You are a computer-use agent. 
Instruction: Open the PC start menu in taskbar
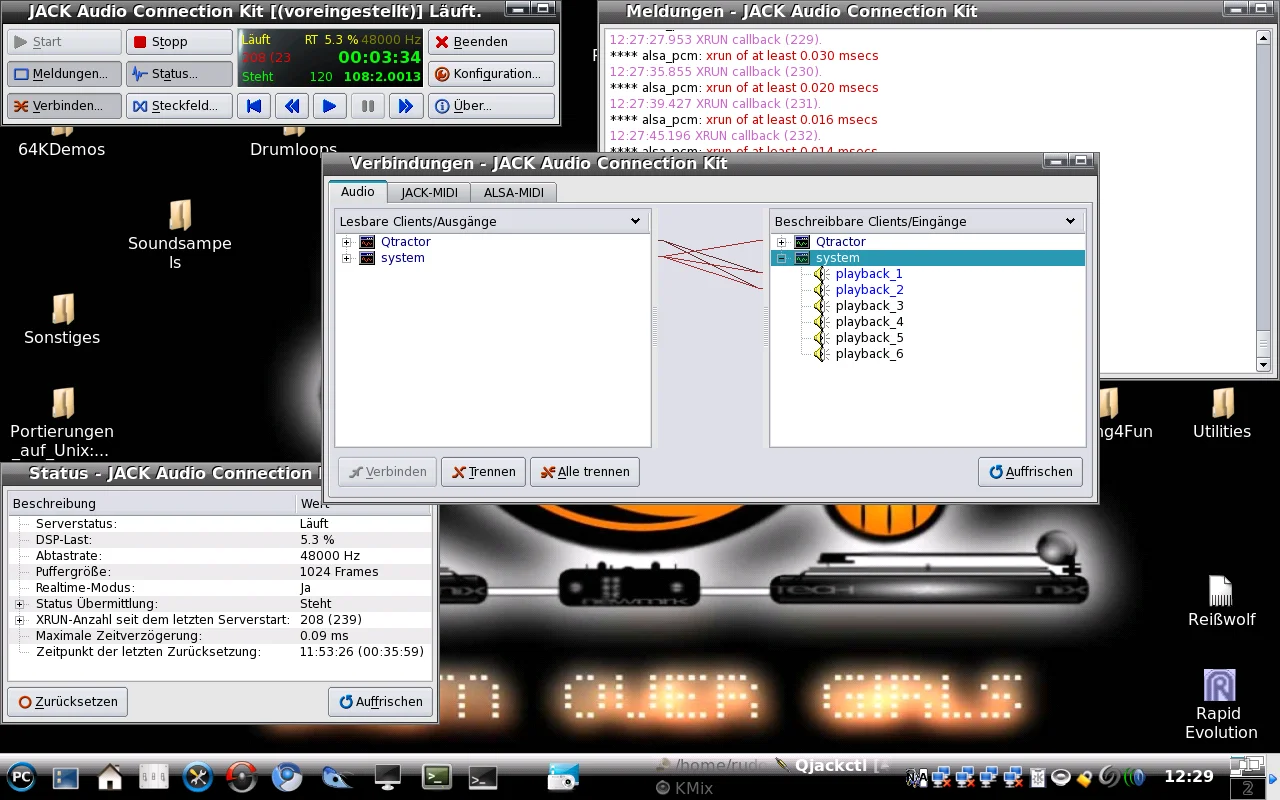(x=21, y=776)
